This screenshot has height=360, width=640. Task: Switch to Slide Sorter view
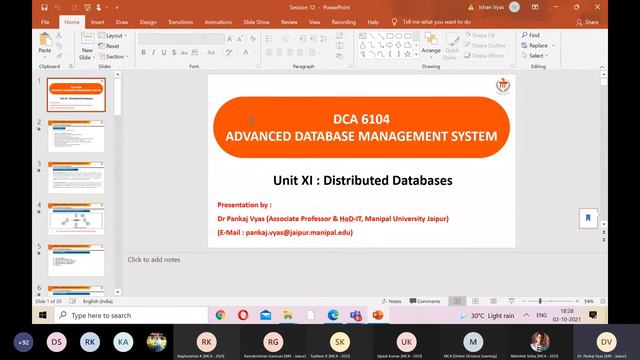tap(476, 301)
